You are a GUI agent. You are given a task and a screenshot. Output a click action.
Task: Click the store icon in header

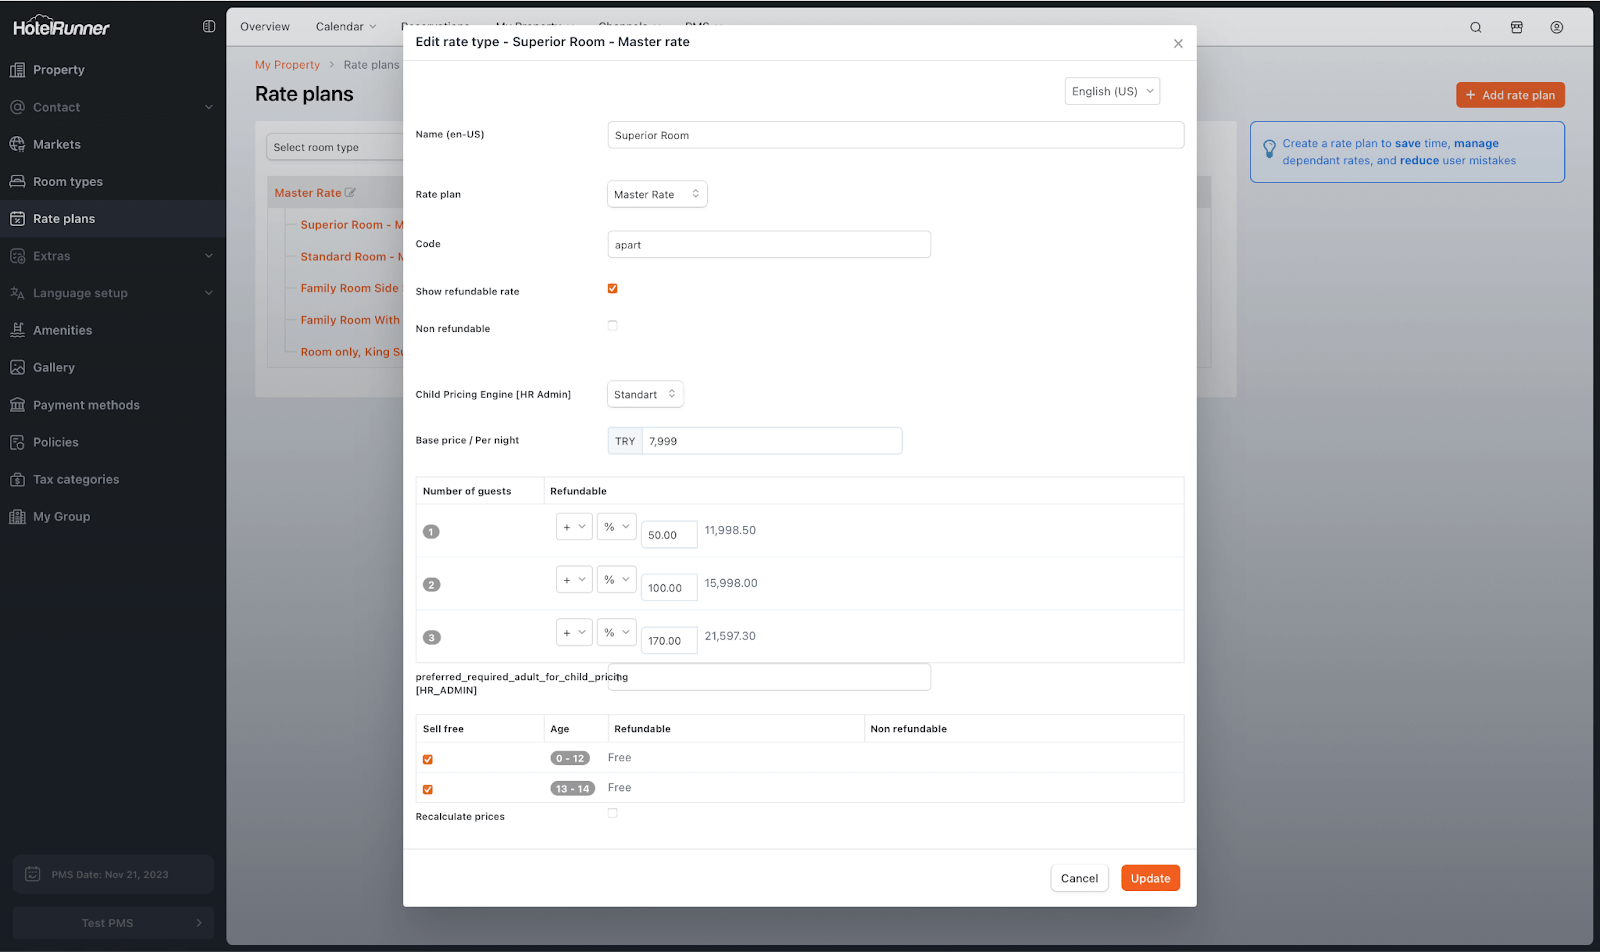coord(1516,27)
